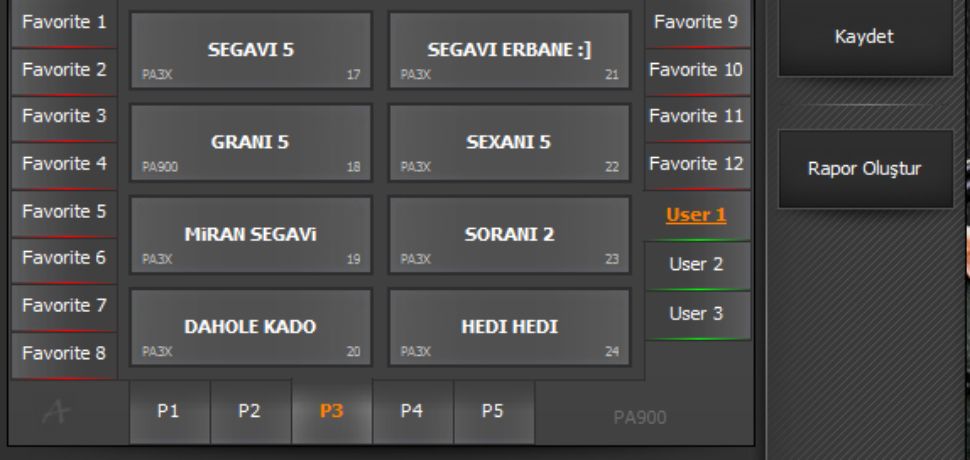This screenshot has height=460, width=970.
Task: Pick the HEDI HEDI style pad
Action: (509, 327)
